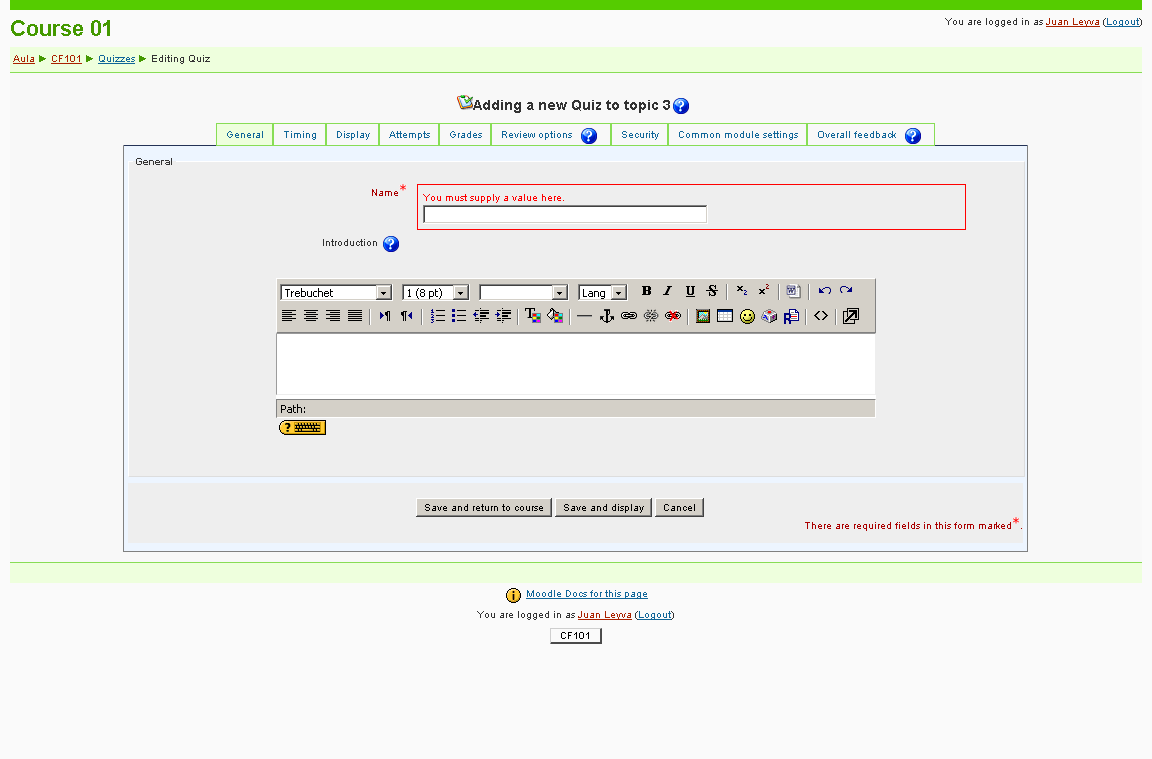Open the Security tab
Screen dimensions: 1152x759
pyautogui.click(x=640, y=135)
